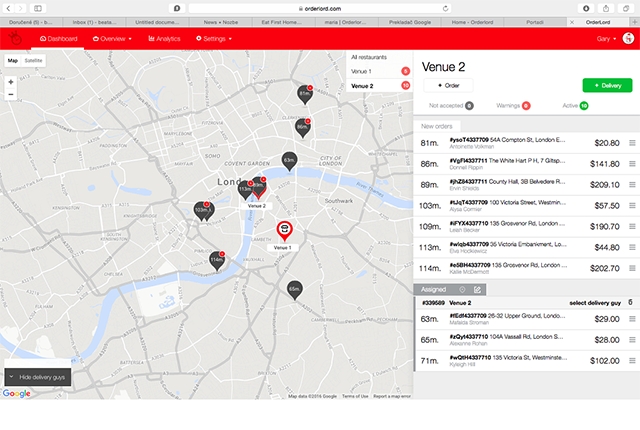This screenshot has width=640, height=430.
Task: Click Gary's profile avatar icon
Action: pyautogui.click(x=628, y=38)
